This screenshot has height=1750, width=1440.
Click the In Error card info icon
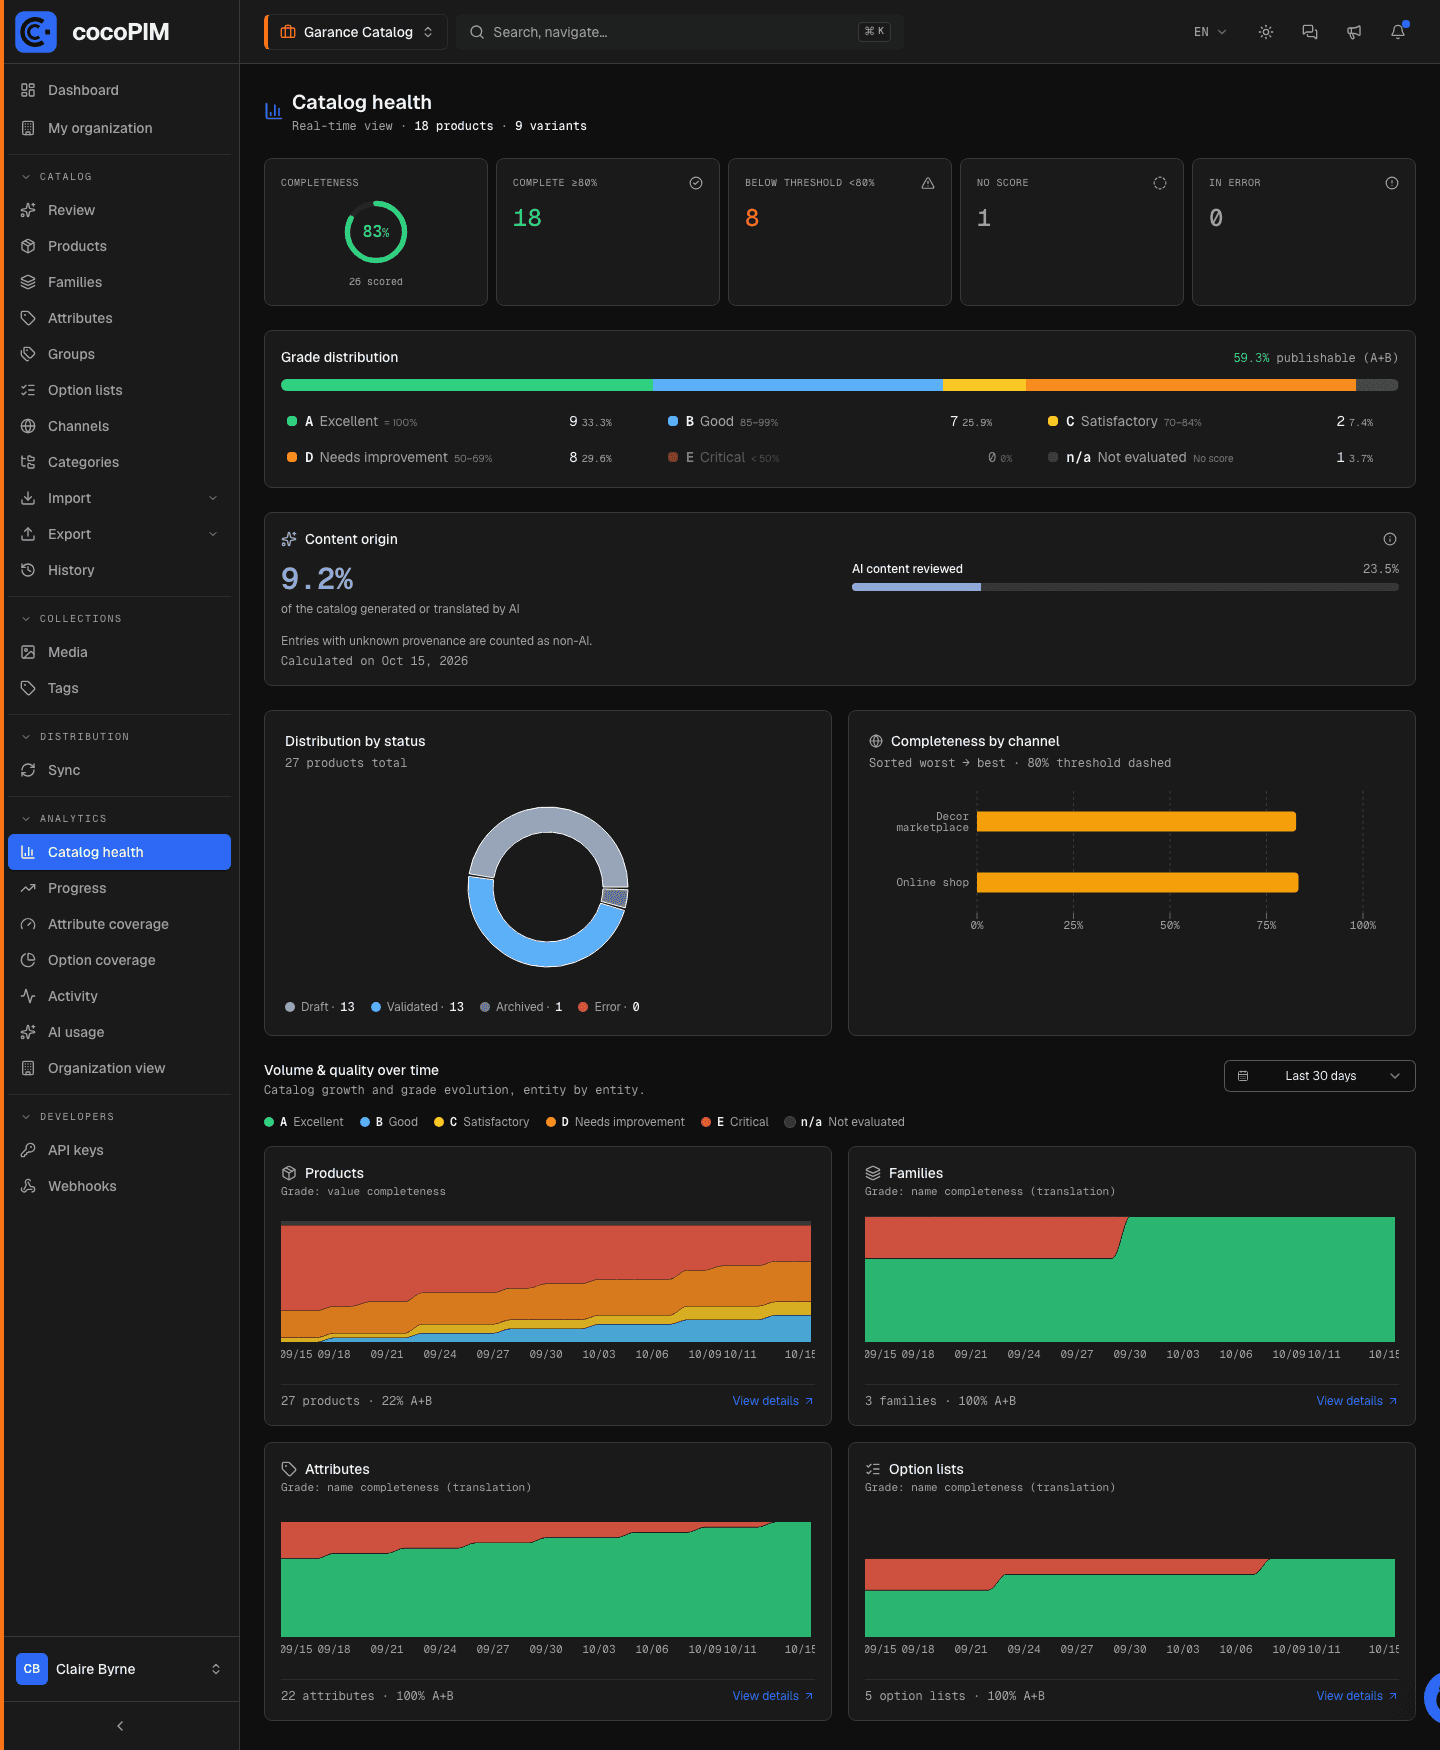(x=1392, y=183)
